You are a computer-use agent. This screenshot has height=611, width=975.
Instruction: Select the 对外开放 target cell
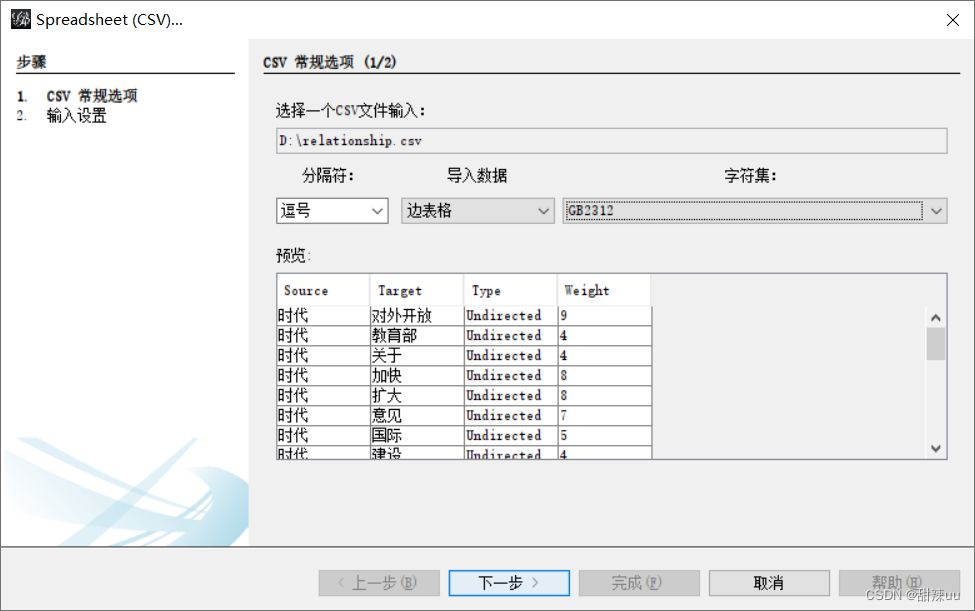[417, 316]
